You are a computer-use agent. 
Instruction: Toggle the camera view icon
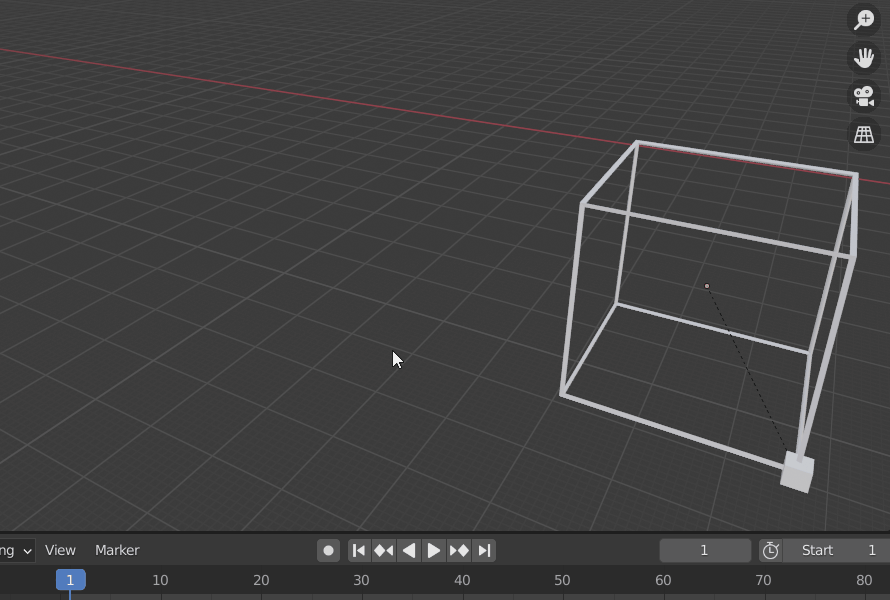click(864, 96)
